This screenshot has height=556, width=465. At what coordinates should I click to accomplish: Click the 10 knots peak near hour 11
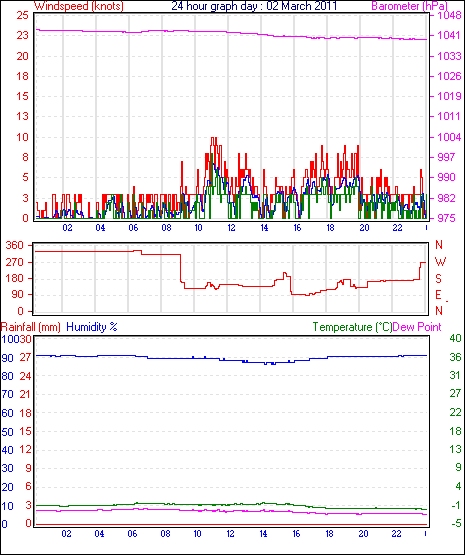tap(214, 138)
